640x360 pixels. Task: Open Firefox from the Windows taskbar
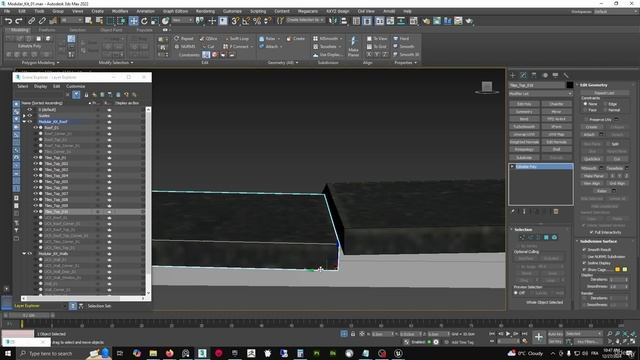(x=169, y=353)
